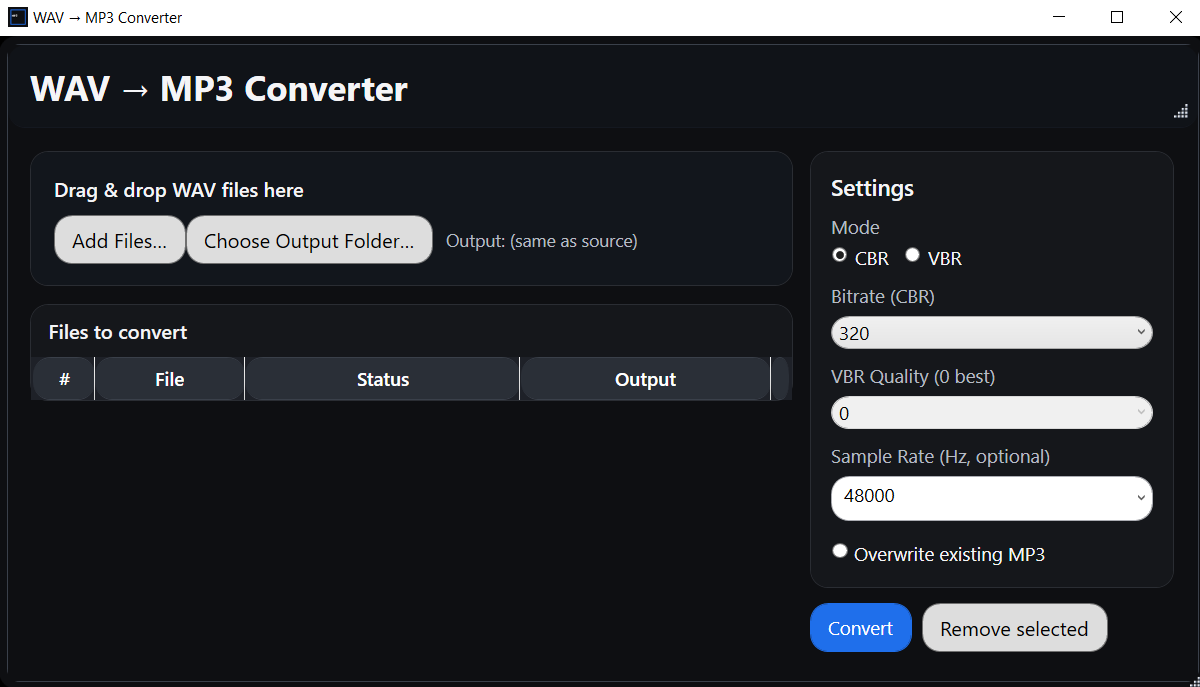Image resolution: width=1200 pixels, height=687 pixels.
Task: Click the File column header
Action: [169, 379]
